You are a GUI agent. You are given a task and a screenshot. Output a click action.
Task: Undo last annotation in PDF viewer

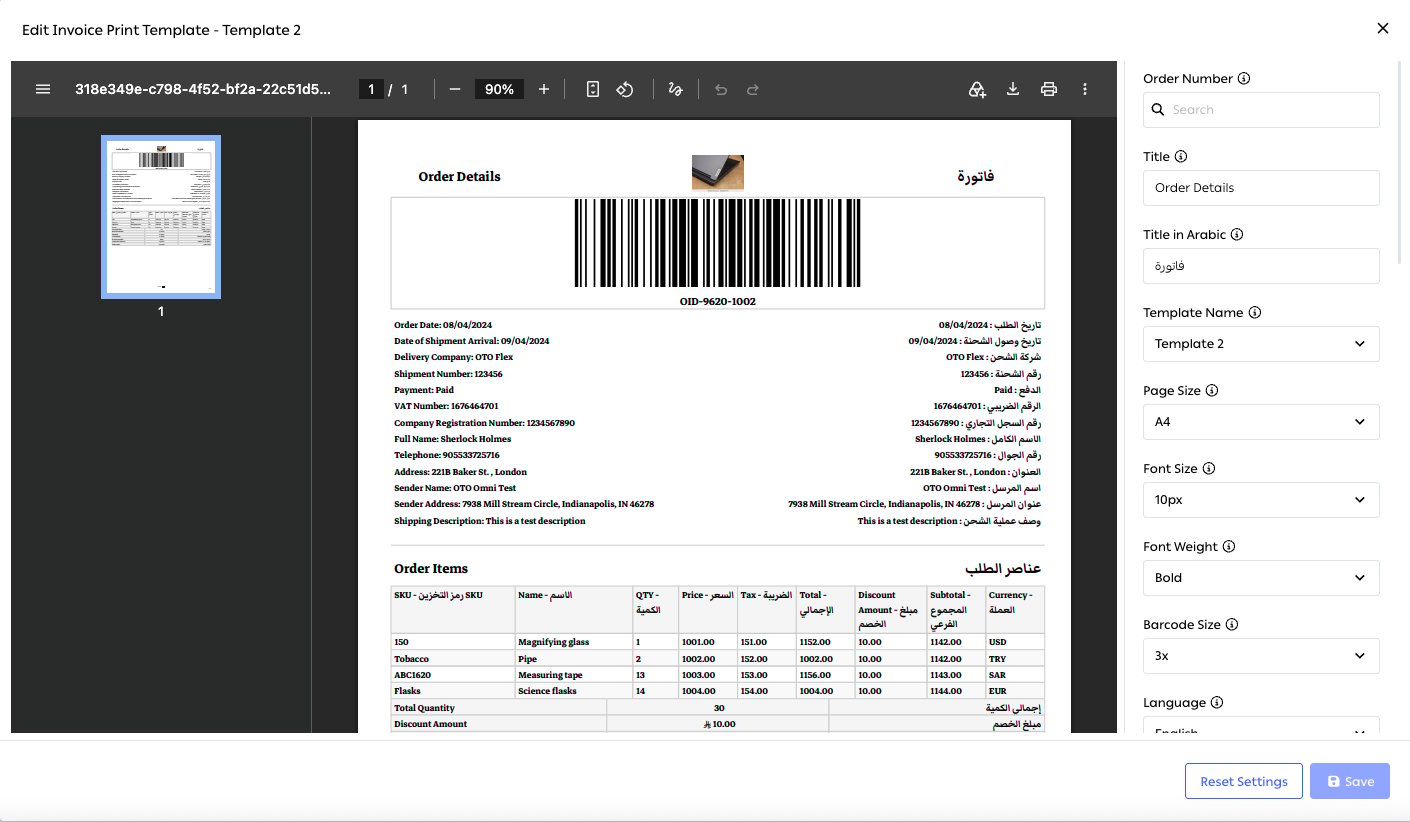coord(721,89)
